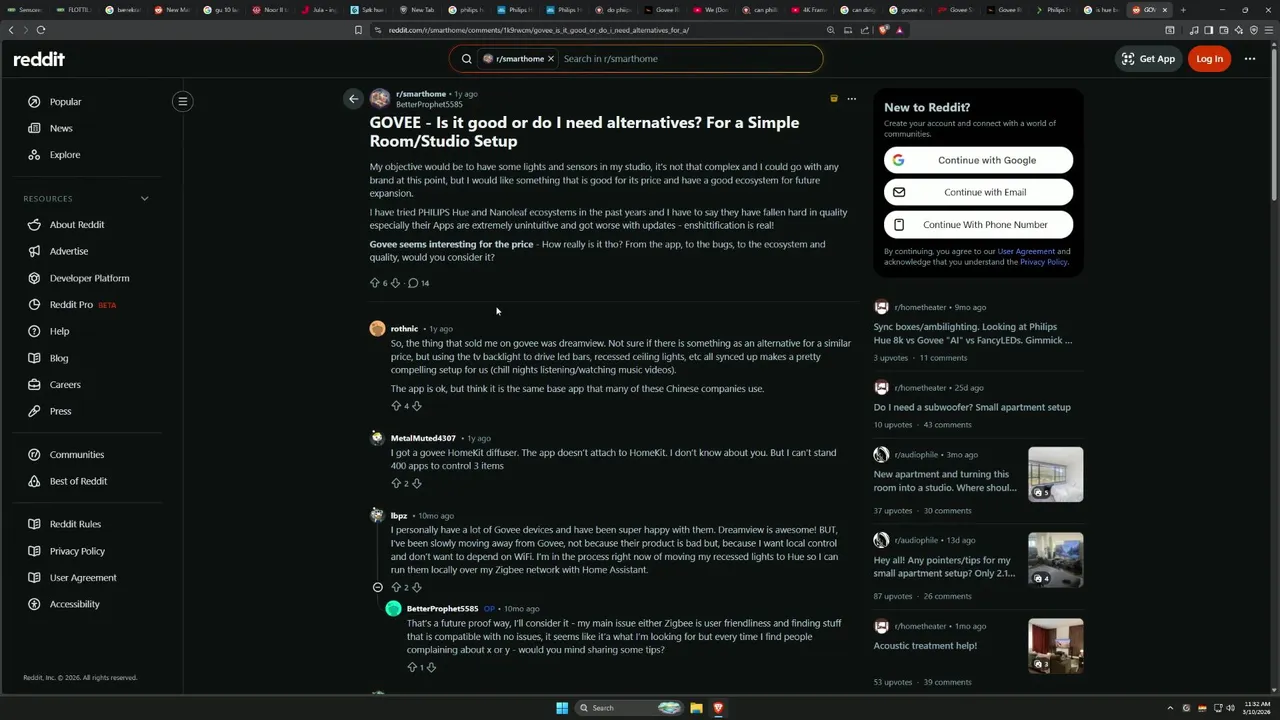The image size is (1280, 720).
Task: Open post options three-dot menu
Action: 852,98
